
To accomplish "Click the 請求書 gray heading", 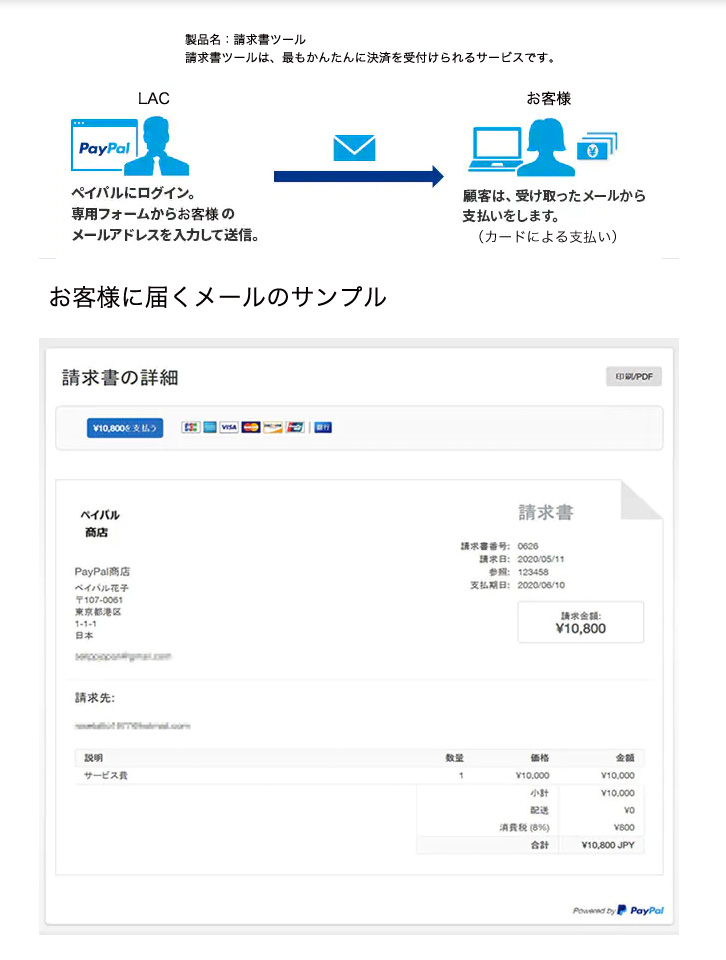I will coord(545,512).
